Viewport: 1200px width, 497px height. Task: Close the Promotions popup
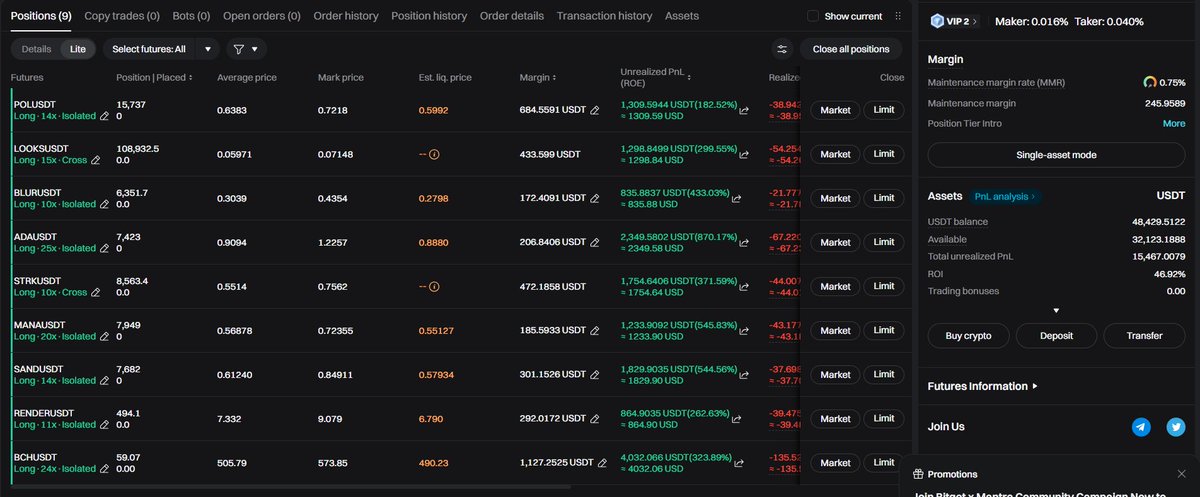[1181, 474]
